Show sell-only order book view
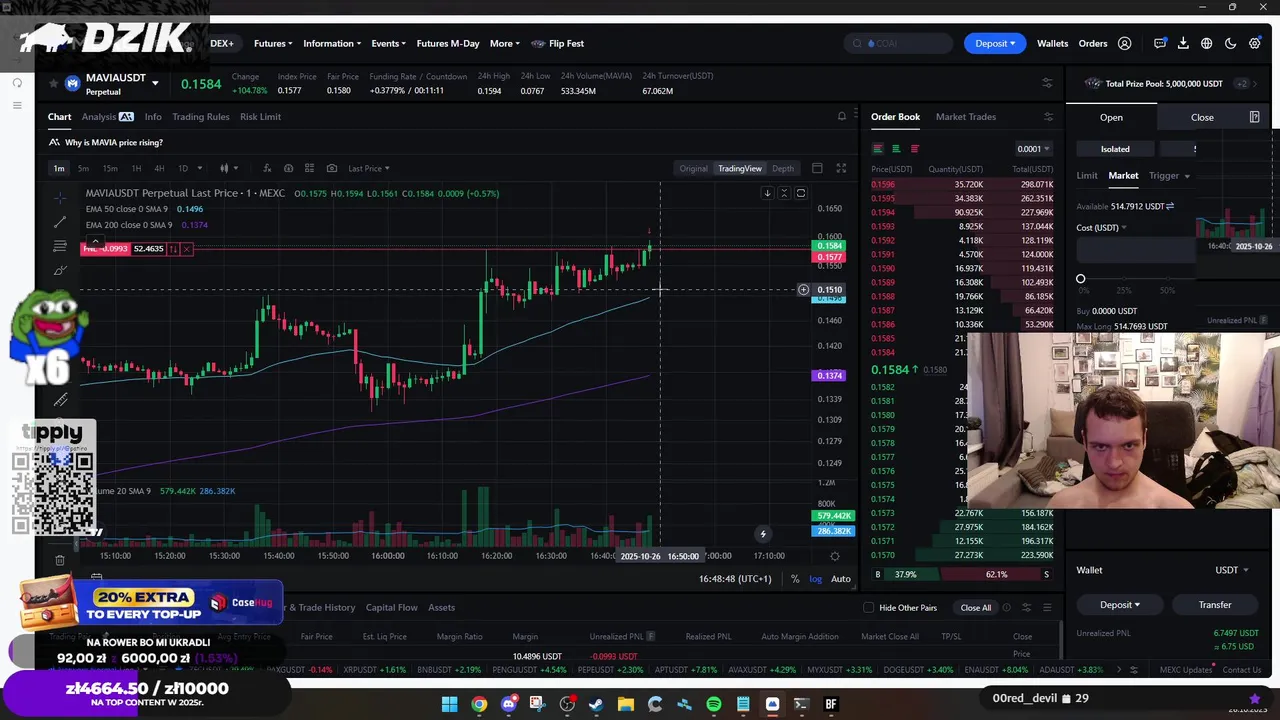The width and height of the screenshot is (1280, 720). point(914,149)
